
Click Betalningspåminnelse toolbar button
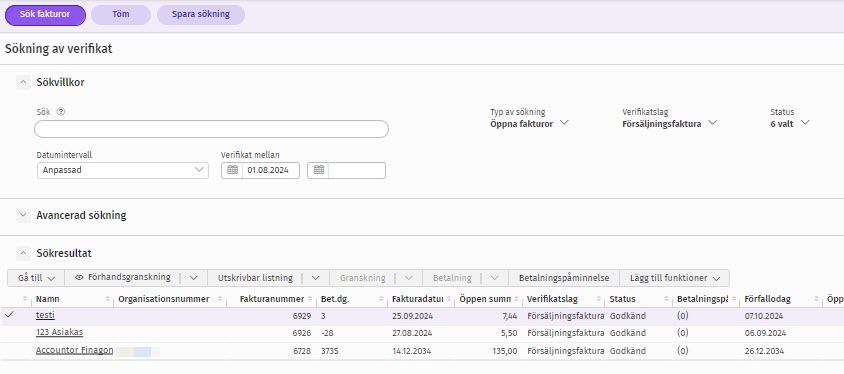click(564, 278)
